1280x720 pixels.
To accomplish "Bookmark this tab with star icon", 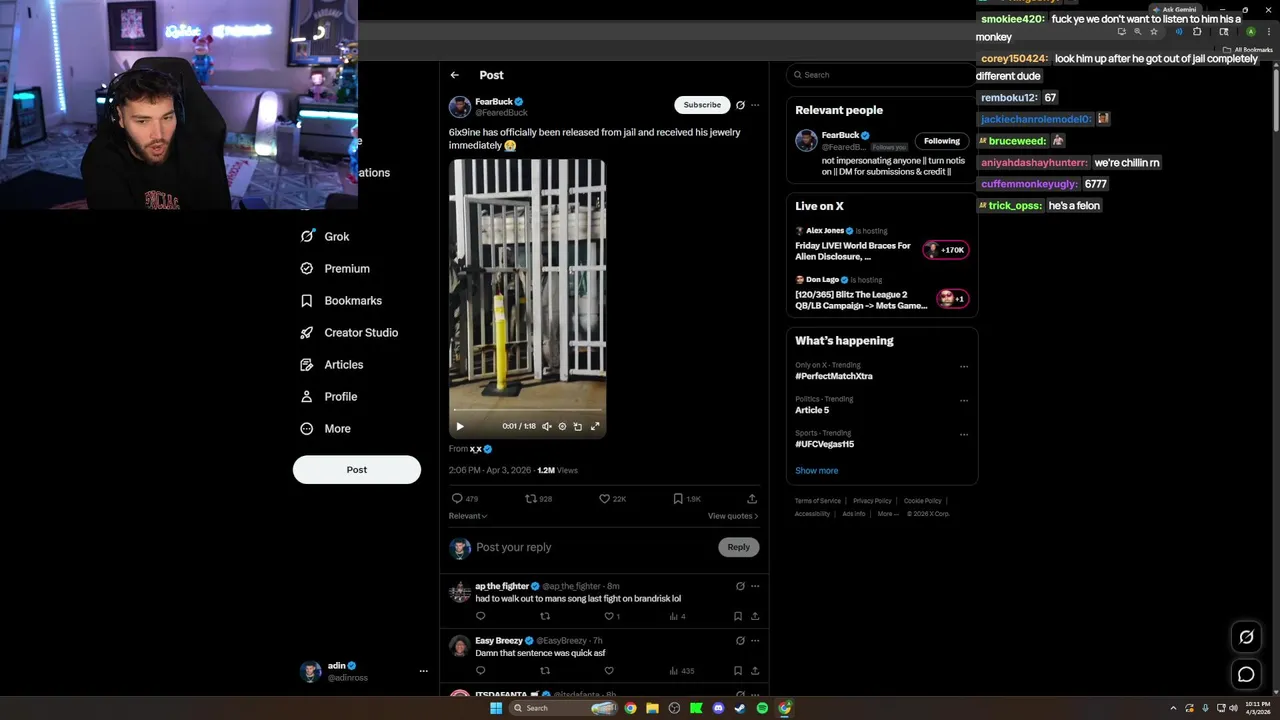I will coord(1153,32).
